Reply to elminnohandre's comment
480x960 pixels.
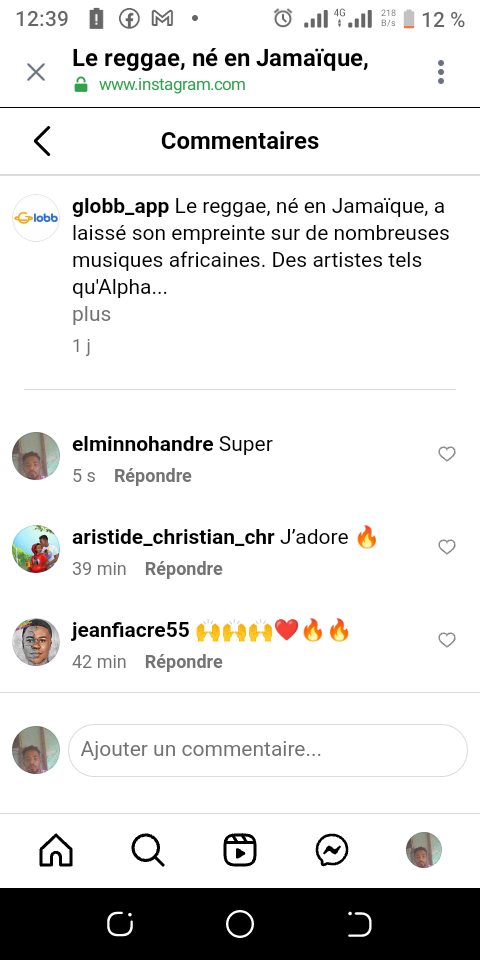152,476
